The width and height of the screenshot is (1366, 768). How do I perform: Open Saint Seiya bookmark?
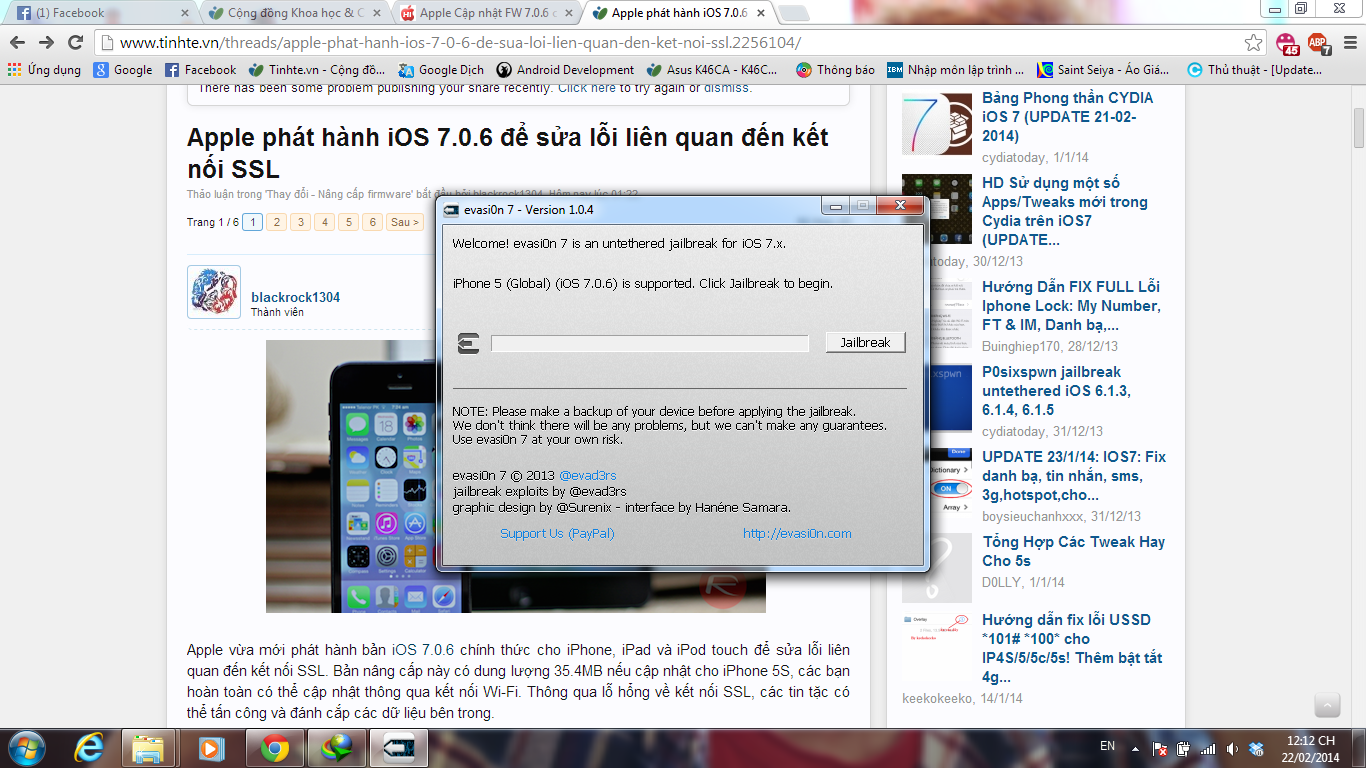(x=1104, y=70)
